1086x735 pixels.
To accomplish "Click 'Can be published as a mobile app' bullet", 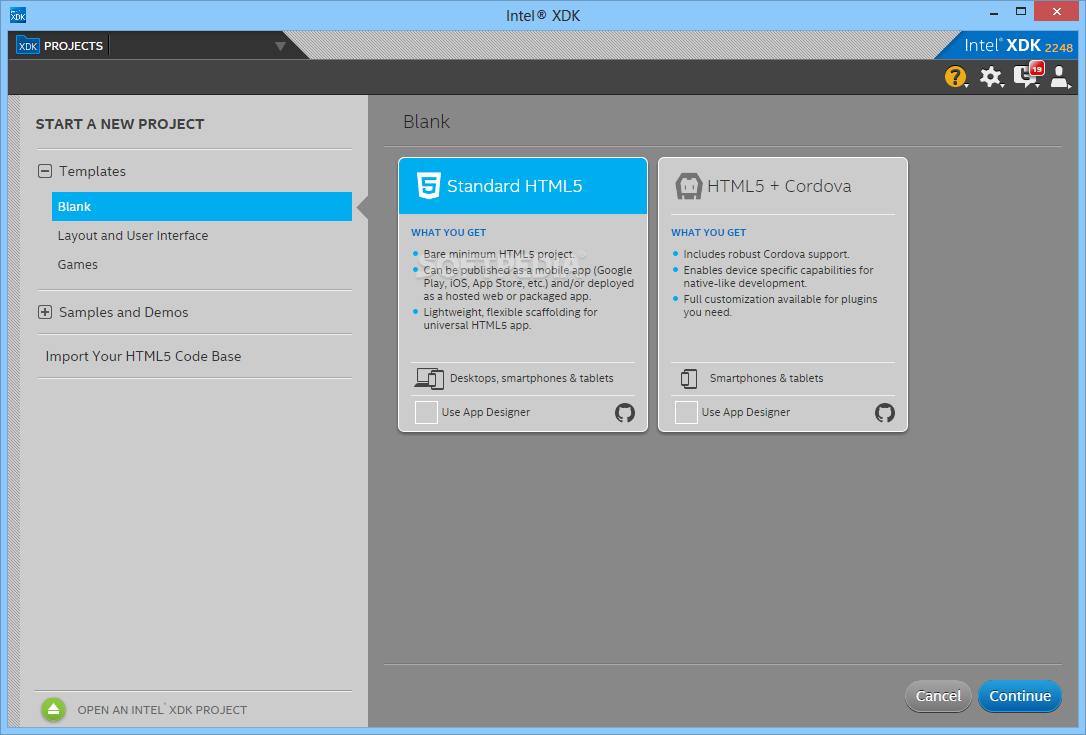I will [528, 283].
